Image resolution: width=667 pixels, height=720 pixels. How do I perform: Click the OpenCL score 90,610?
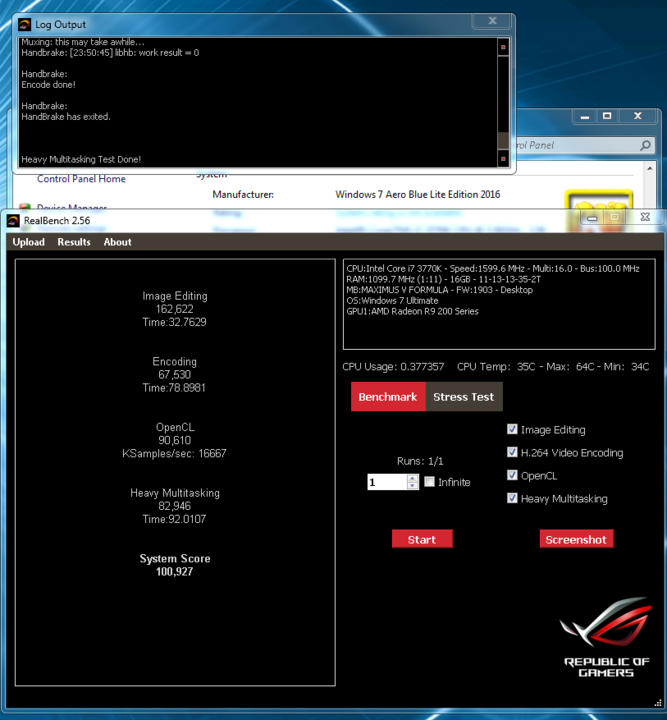click(x=174, y=440)
